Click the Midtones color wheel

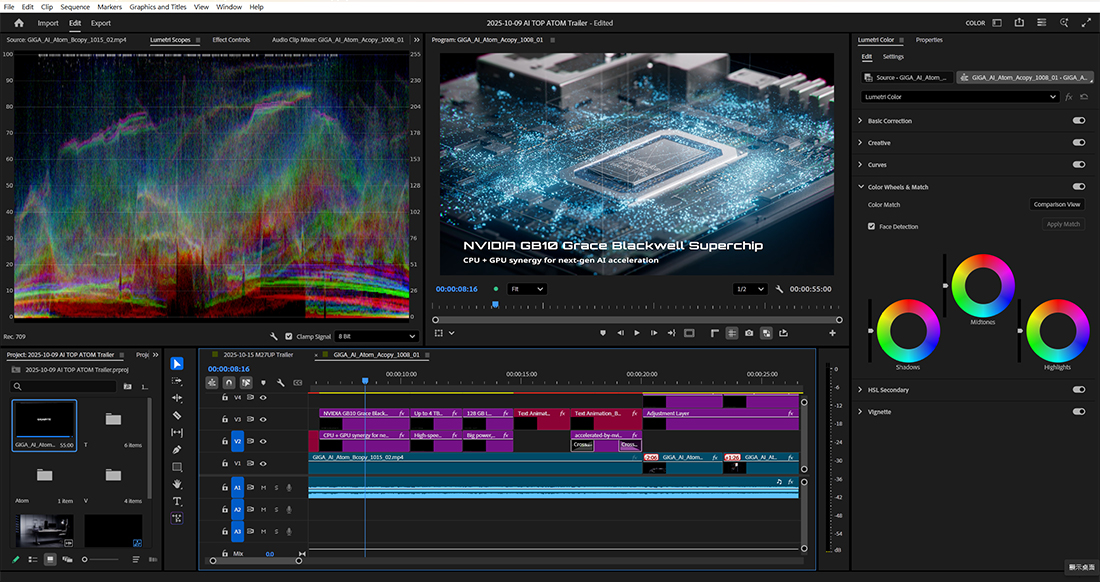(x=984, y=286)
